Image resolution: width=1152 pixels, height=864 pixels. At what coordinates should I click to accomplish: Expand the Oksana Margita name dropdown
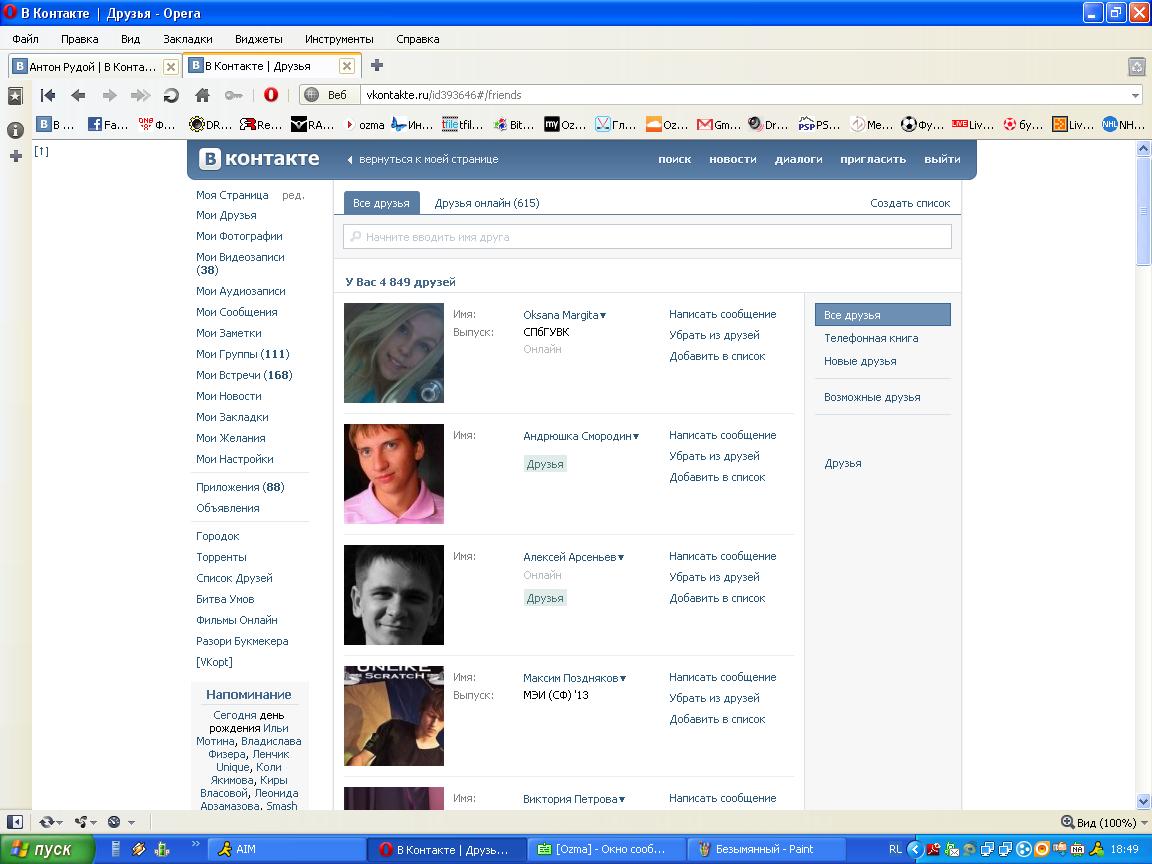pyautogui.click(x=603, y=316)
